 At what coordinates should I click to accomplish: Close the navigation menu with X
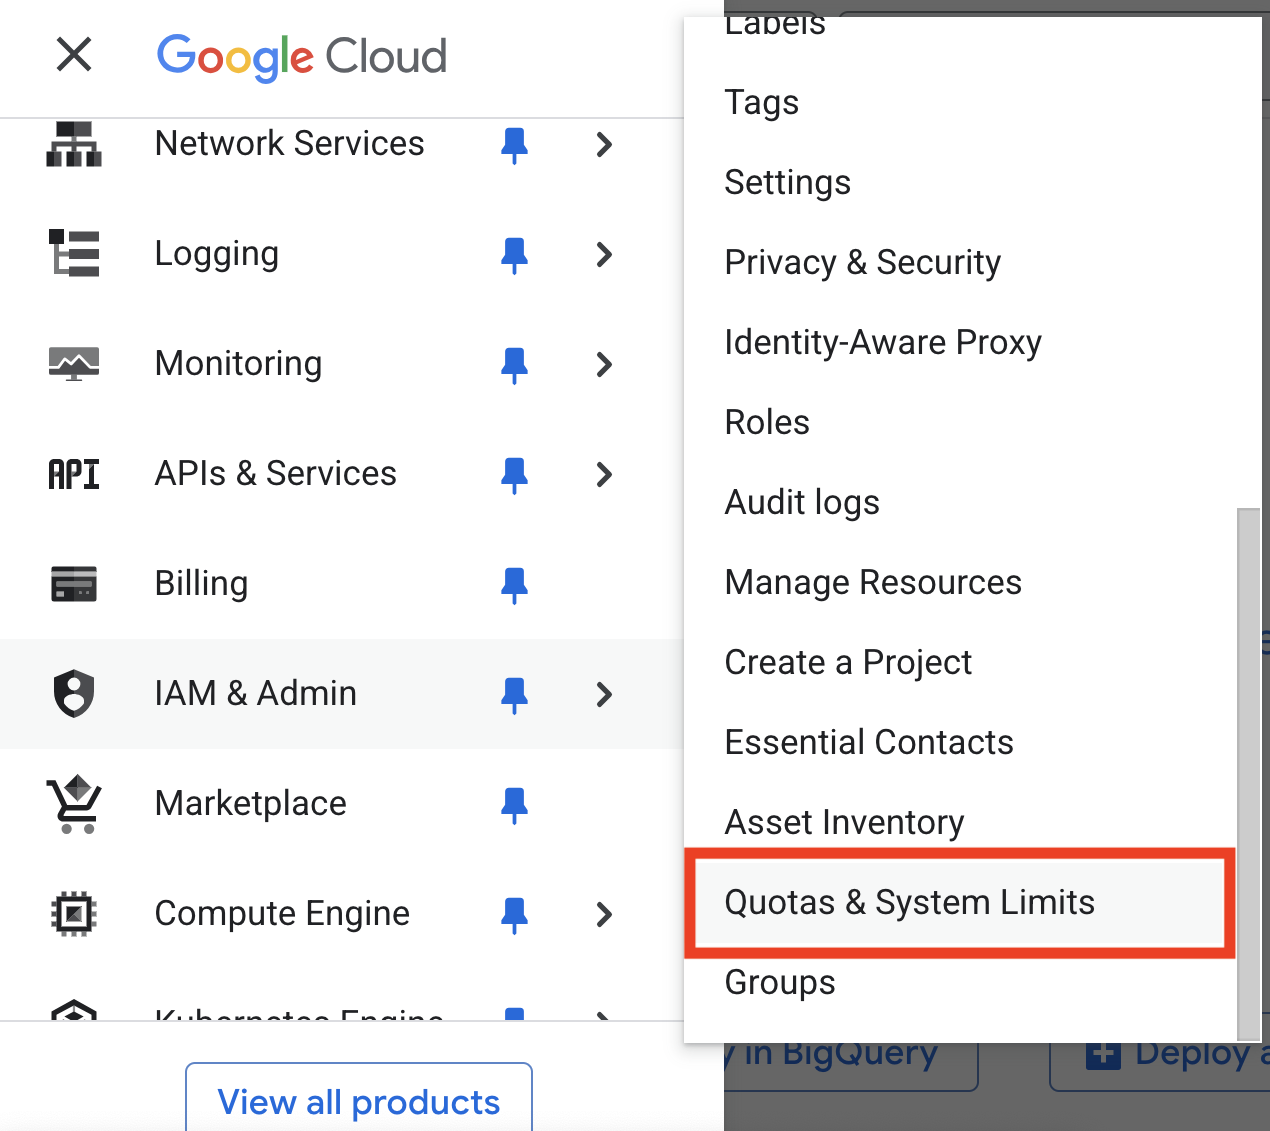74,54
